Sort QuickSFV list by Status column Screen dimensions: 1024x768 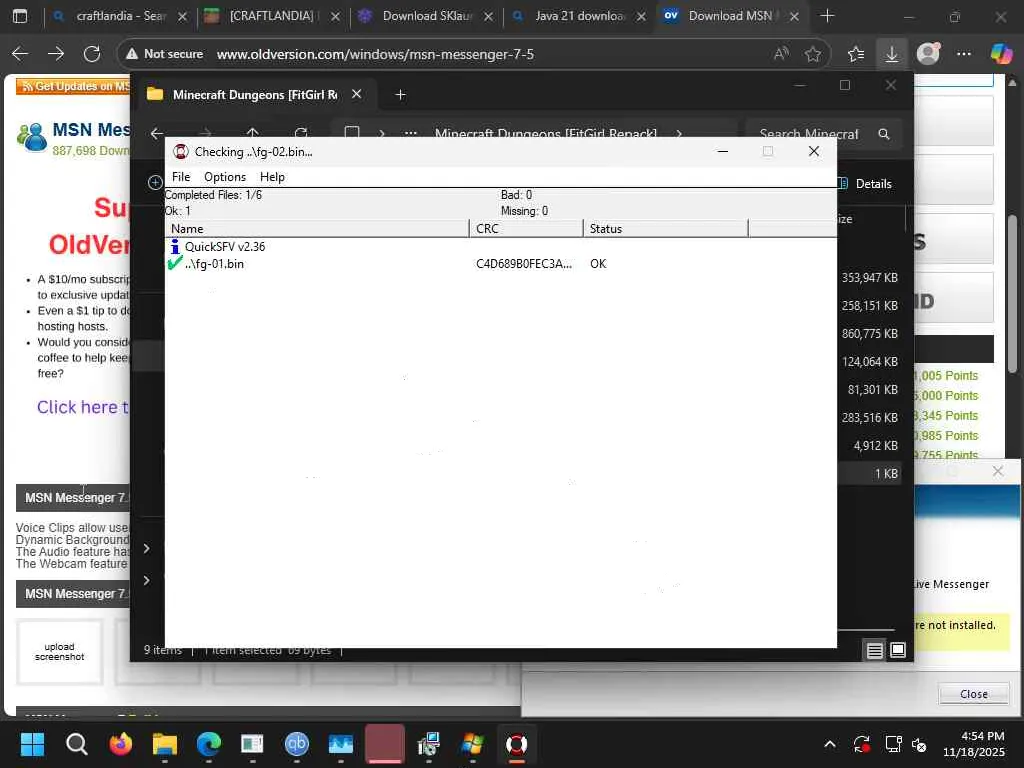(x=665, y=229)
